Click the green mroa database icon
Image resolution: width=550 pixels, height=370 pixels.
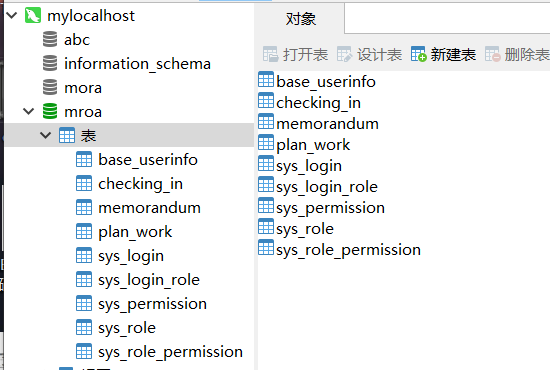point(50,111)
